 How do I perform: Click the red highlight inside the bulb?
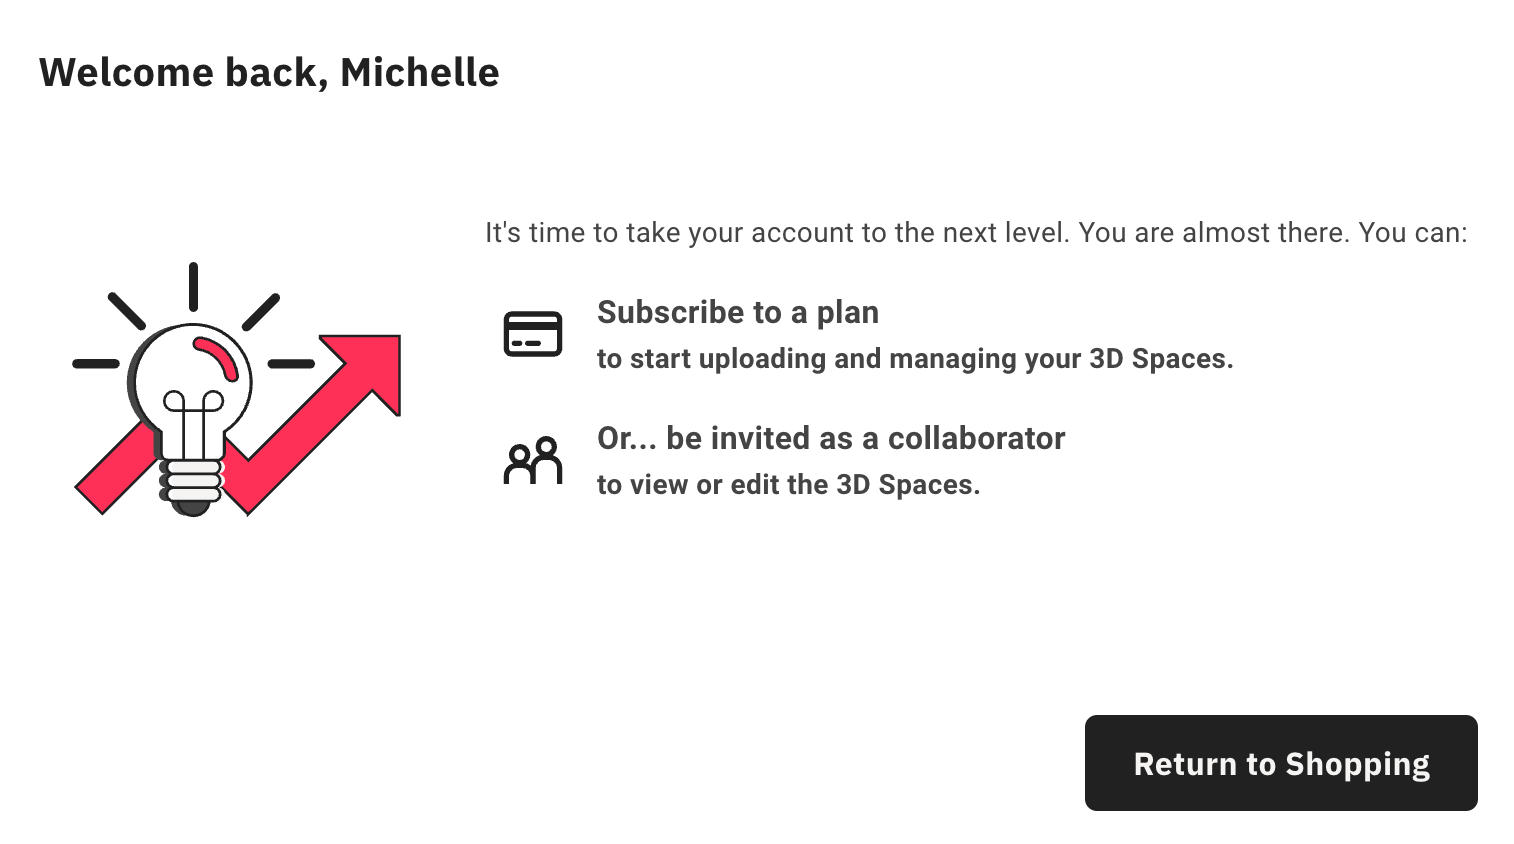pos(218,357)
